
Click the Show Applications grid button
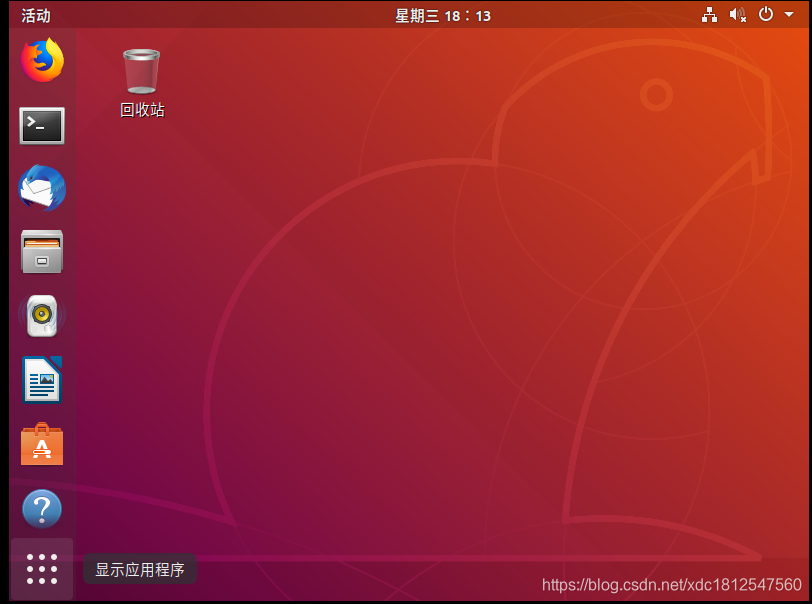click(42, 569)
